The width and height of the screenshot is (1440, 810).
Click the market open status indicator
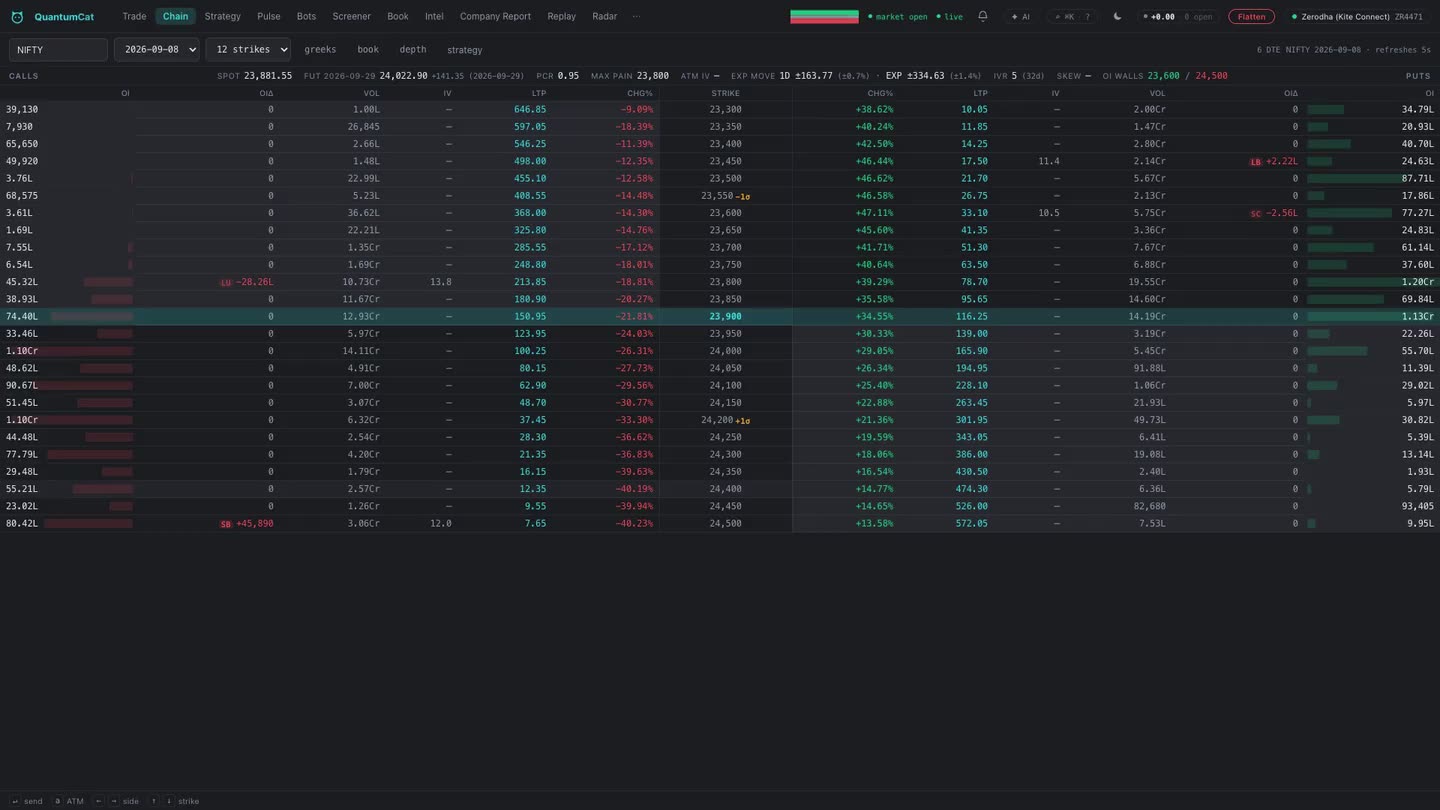tap(897, 17)
